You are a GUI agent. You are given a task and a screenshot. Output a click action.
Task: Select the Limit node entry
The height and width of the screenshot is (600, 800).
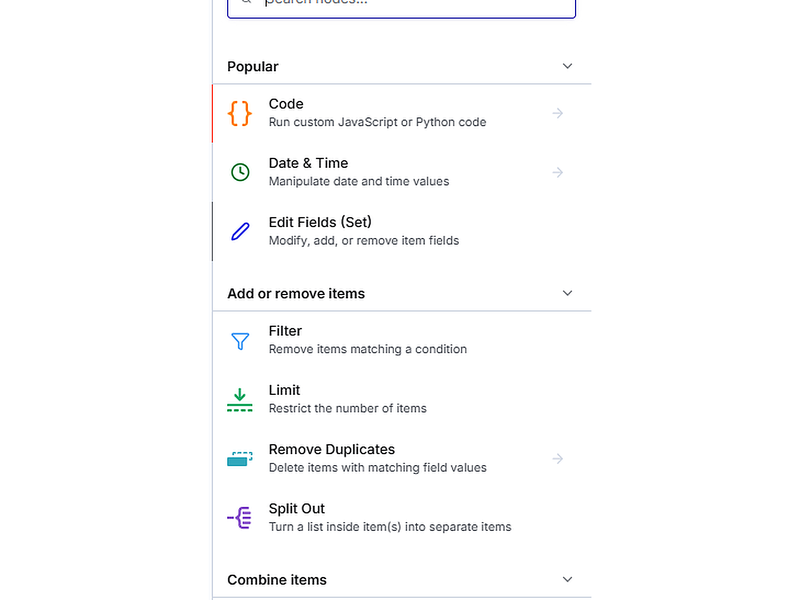402,399
